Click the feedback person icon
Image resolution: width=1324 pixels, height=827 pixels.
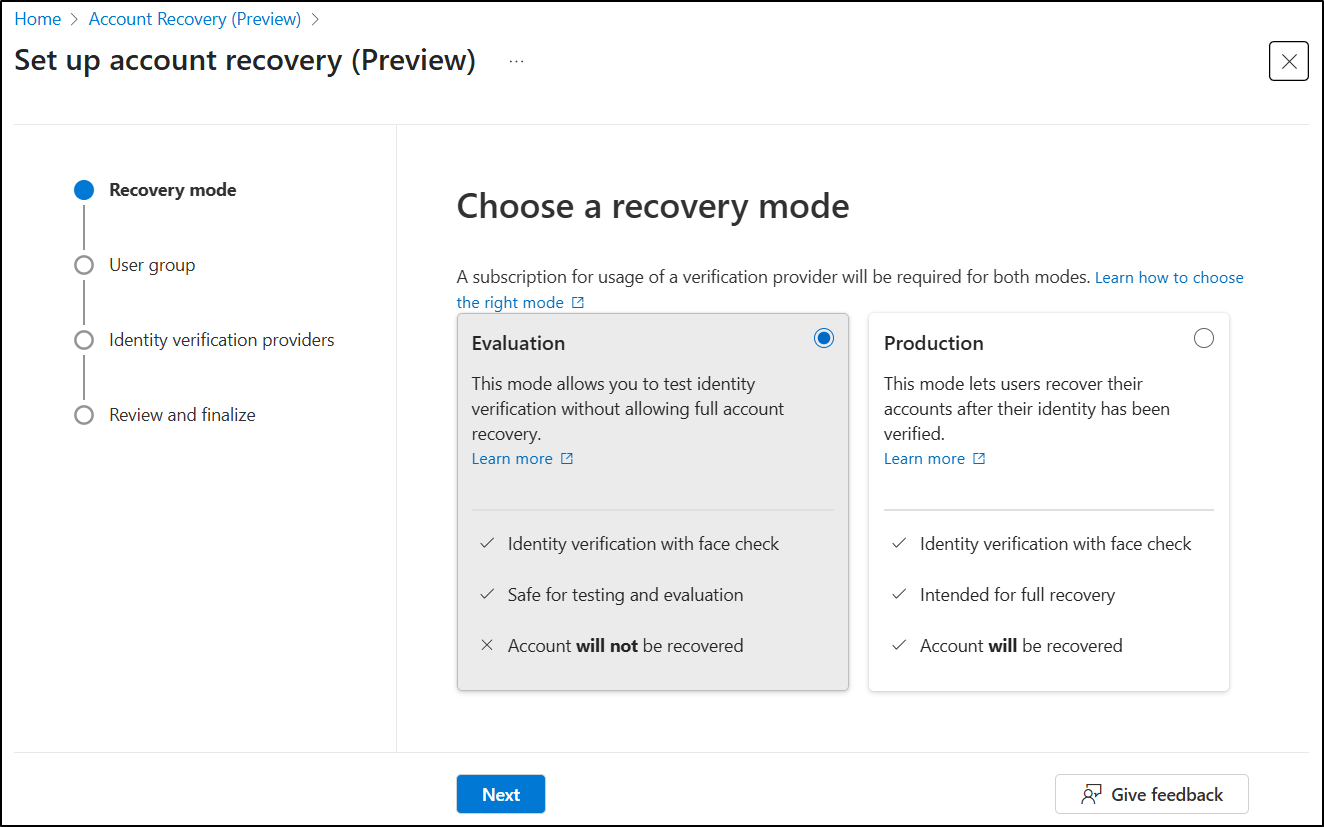click(x=1091, y=794)
